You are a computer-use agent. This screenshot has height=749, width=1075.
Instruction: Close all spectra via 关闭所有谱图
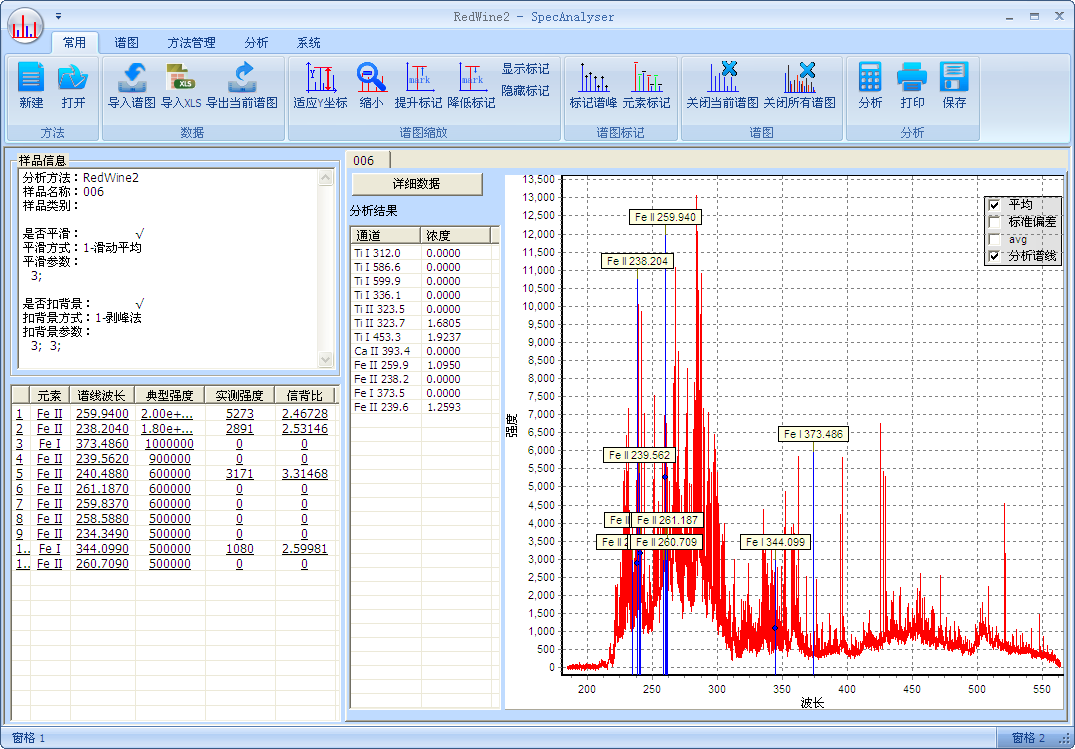point(799,85)
